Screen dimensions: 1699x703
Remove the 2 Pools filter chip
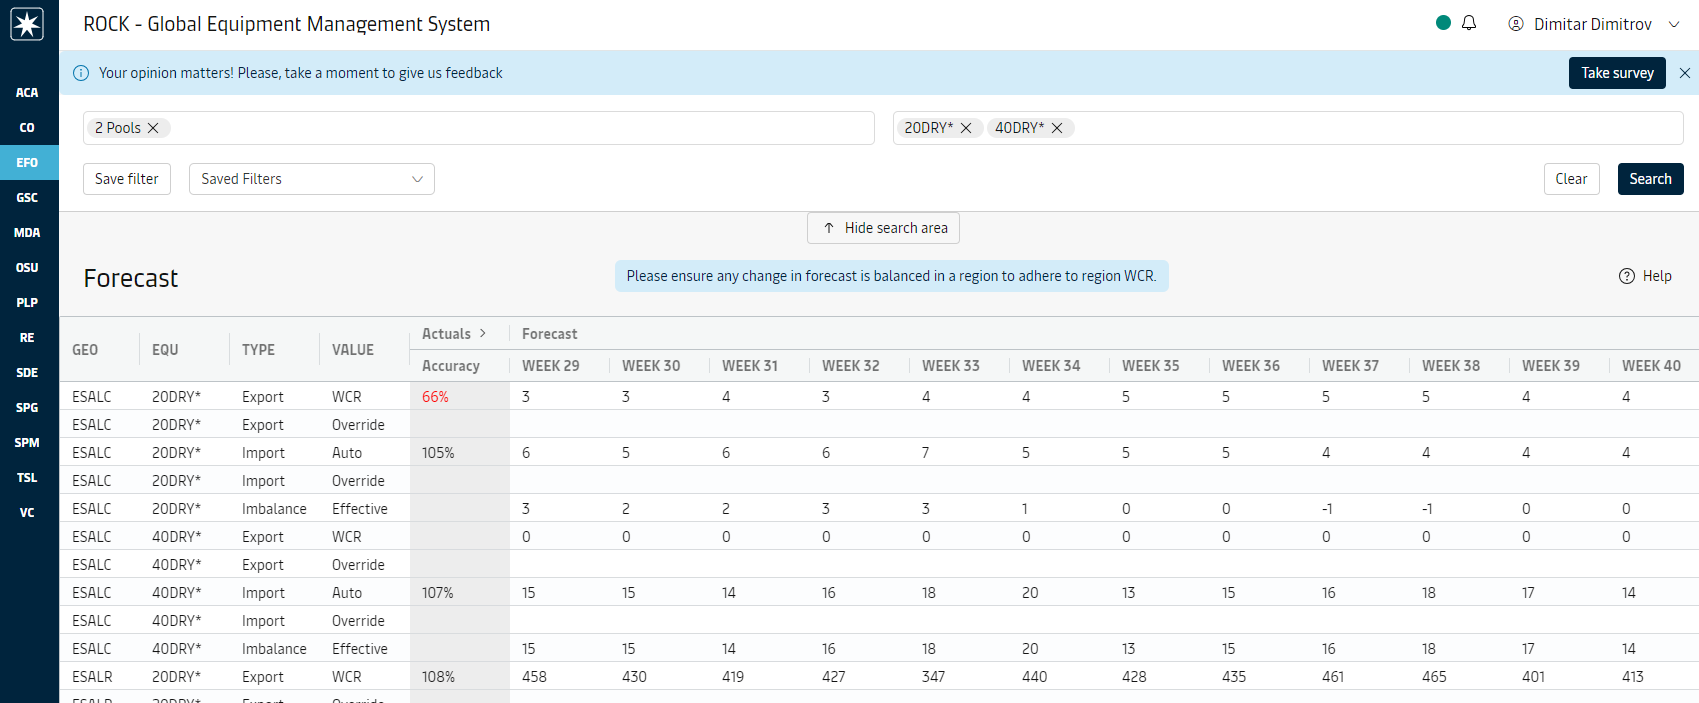153,128
